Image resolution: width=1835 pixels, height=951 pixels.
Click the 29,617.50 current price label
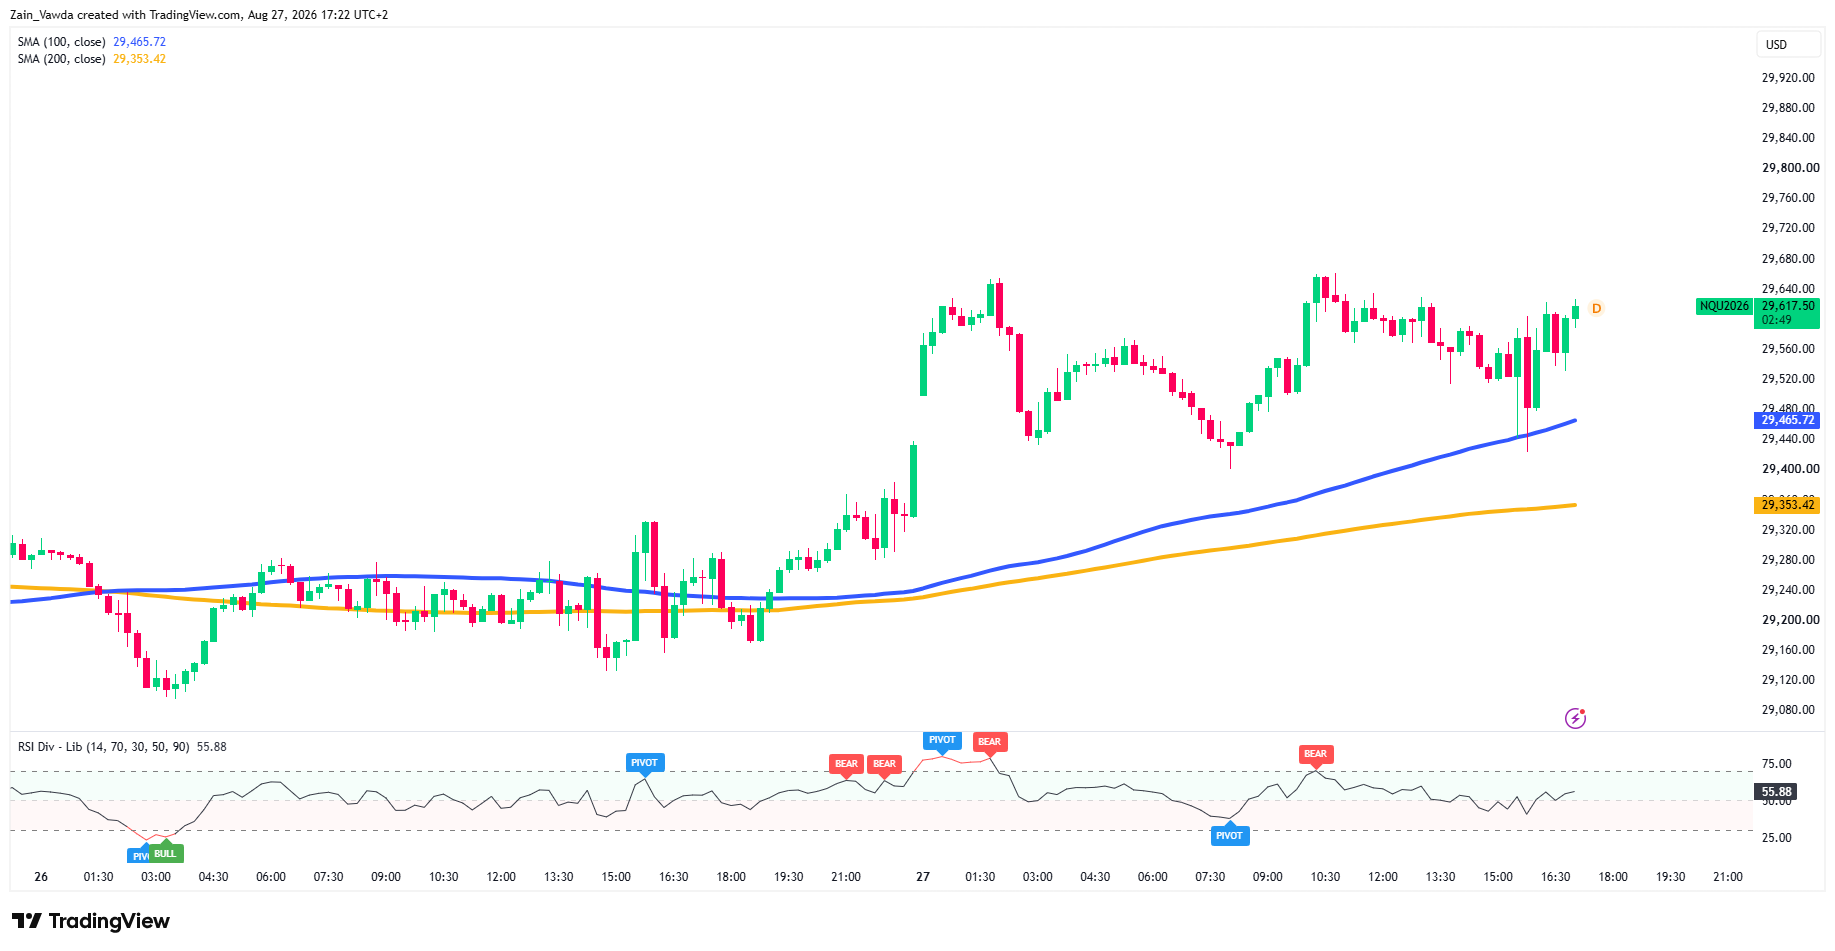click(1788, 306)
